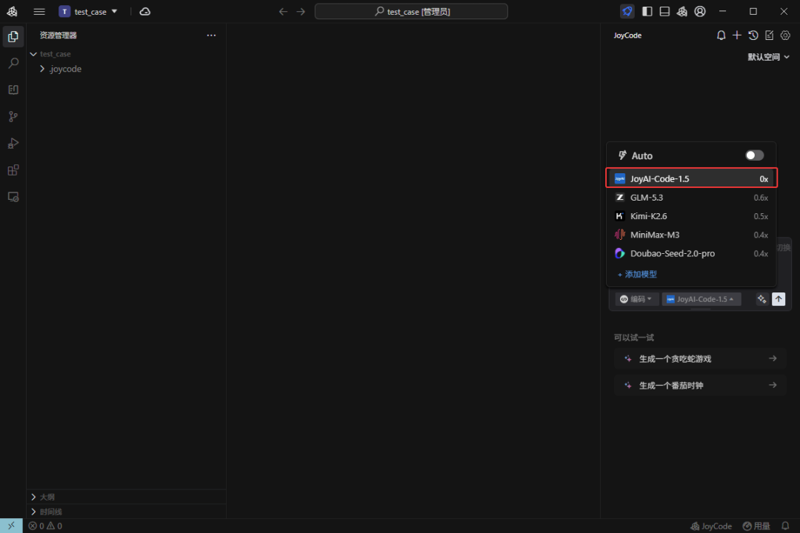The image size is (800, 533).
Task: Open JoyCode notifications bell
Action: [x=721, y=35]
